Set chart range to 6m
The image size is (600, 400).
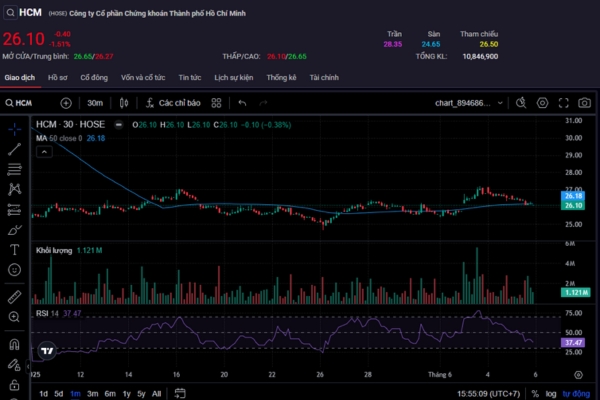tap(110, 393)
